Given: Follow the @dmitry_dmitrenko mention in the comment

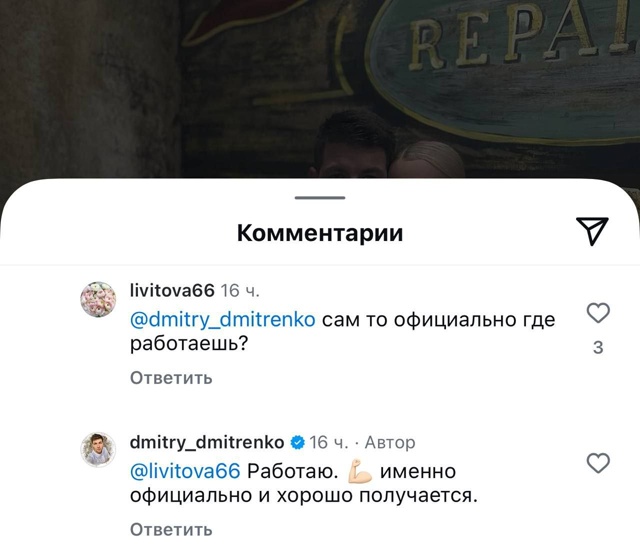Looking at the screenshot, I should tap(222, 320).
